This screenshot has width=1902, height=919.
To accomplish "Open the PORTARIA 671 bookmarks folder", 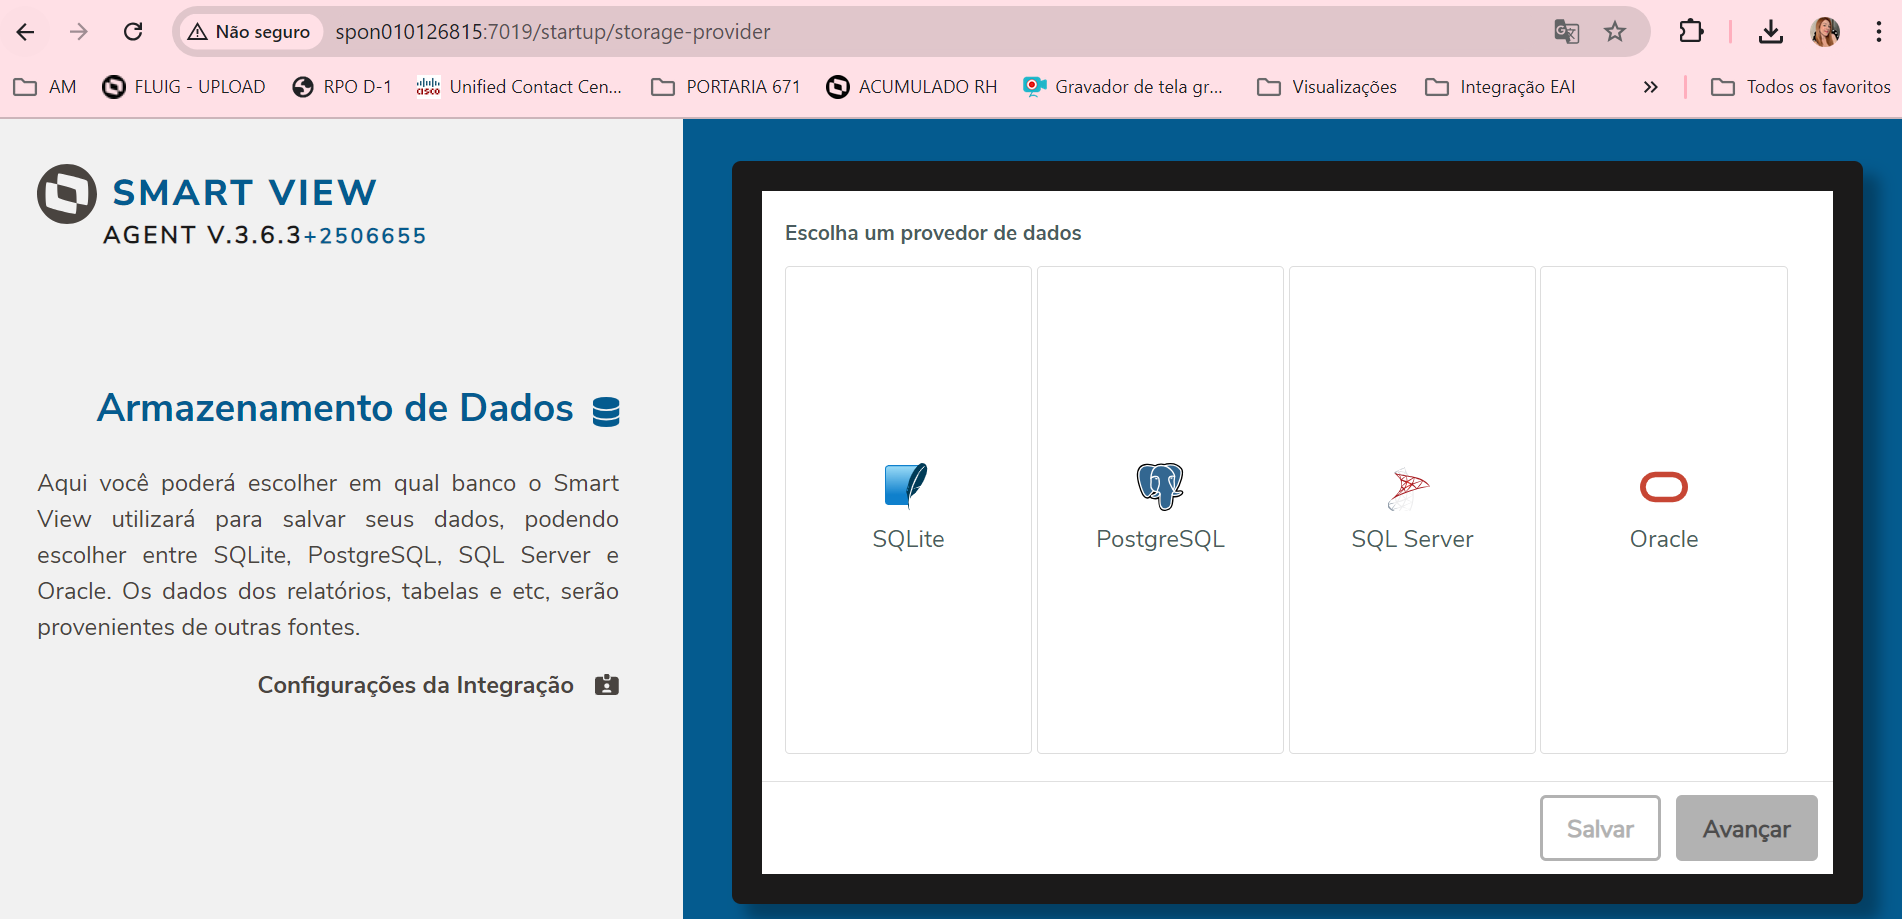I will coord(726,87).
